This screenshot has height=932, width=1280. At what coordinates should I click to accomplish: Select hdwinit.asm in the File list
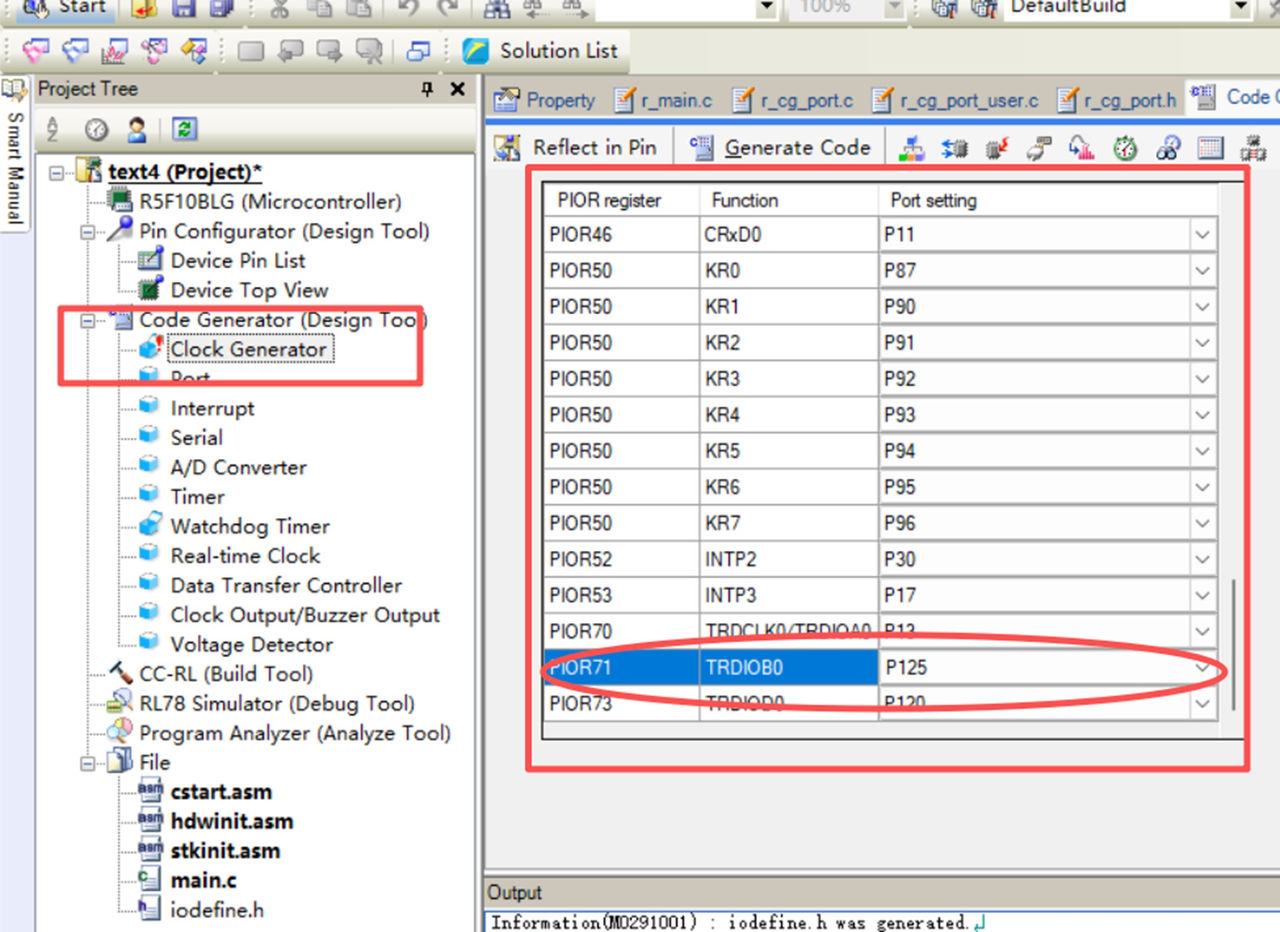[232, 822]
